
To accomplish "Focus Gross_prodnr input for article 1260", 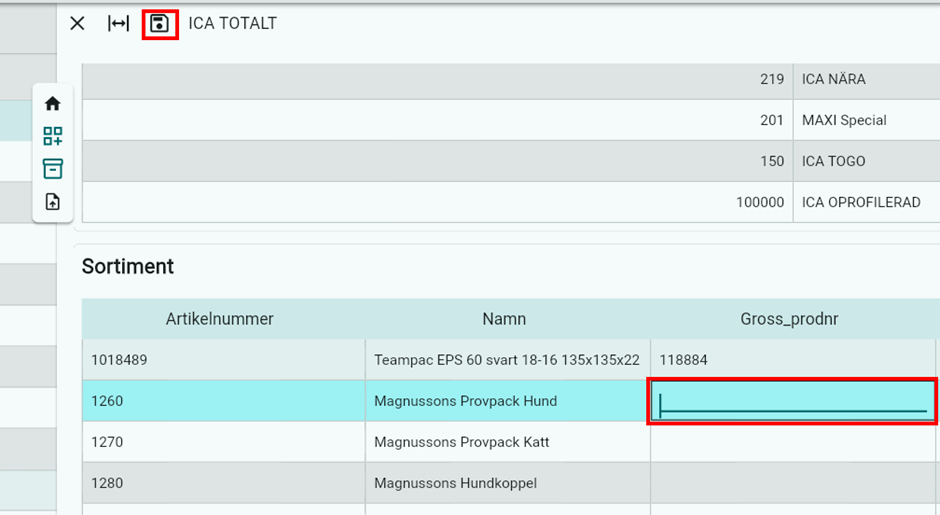I will [x=792, y=401].
